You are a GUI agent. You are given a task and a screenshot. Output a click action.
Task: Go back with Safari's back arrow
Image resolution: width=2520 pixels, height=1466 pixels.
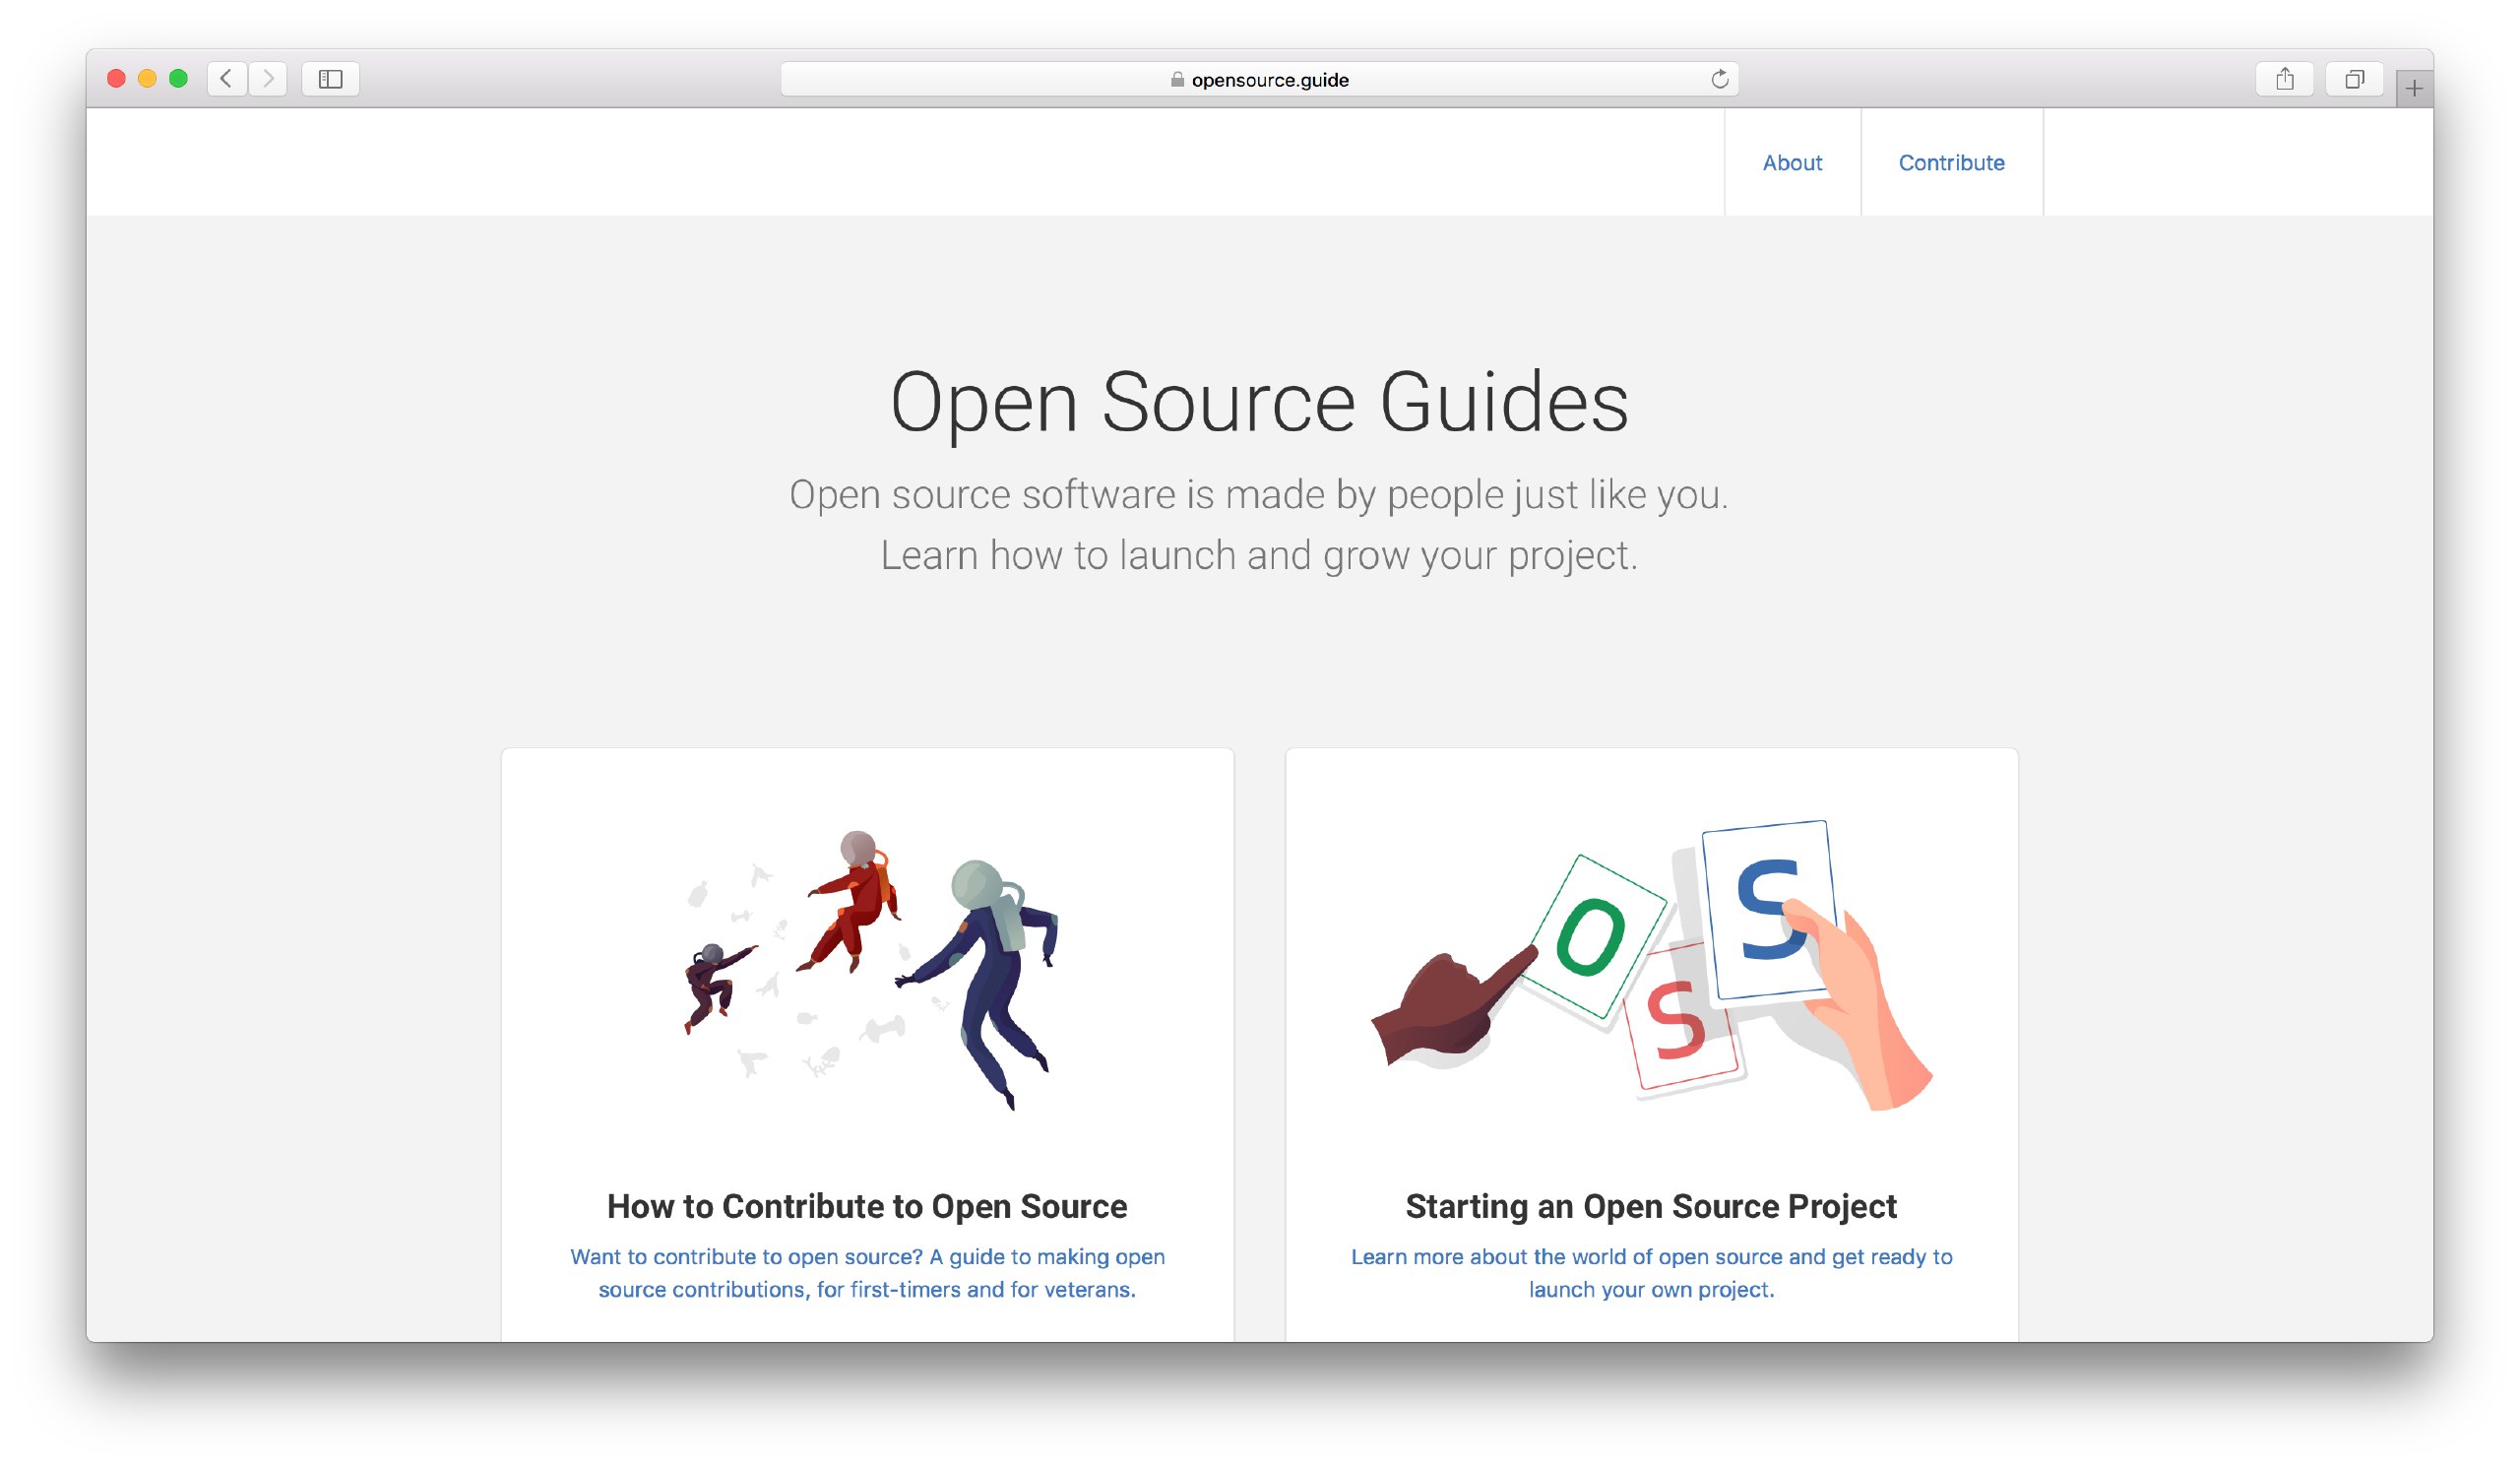227,79
